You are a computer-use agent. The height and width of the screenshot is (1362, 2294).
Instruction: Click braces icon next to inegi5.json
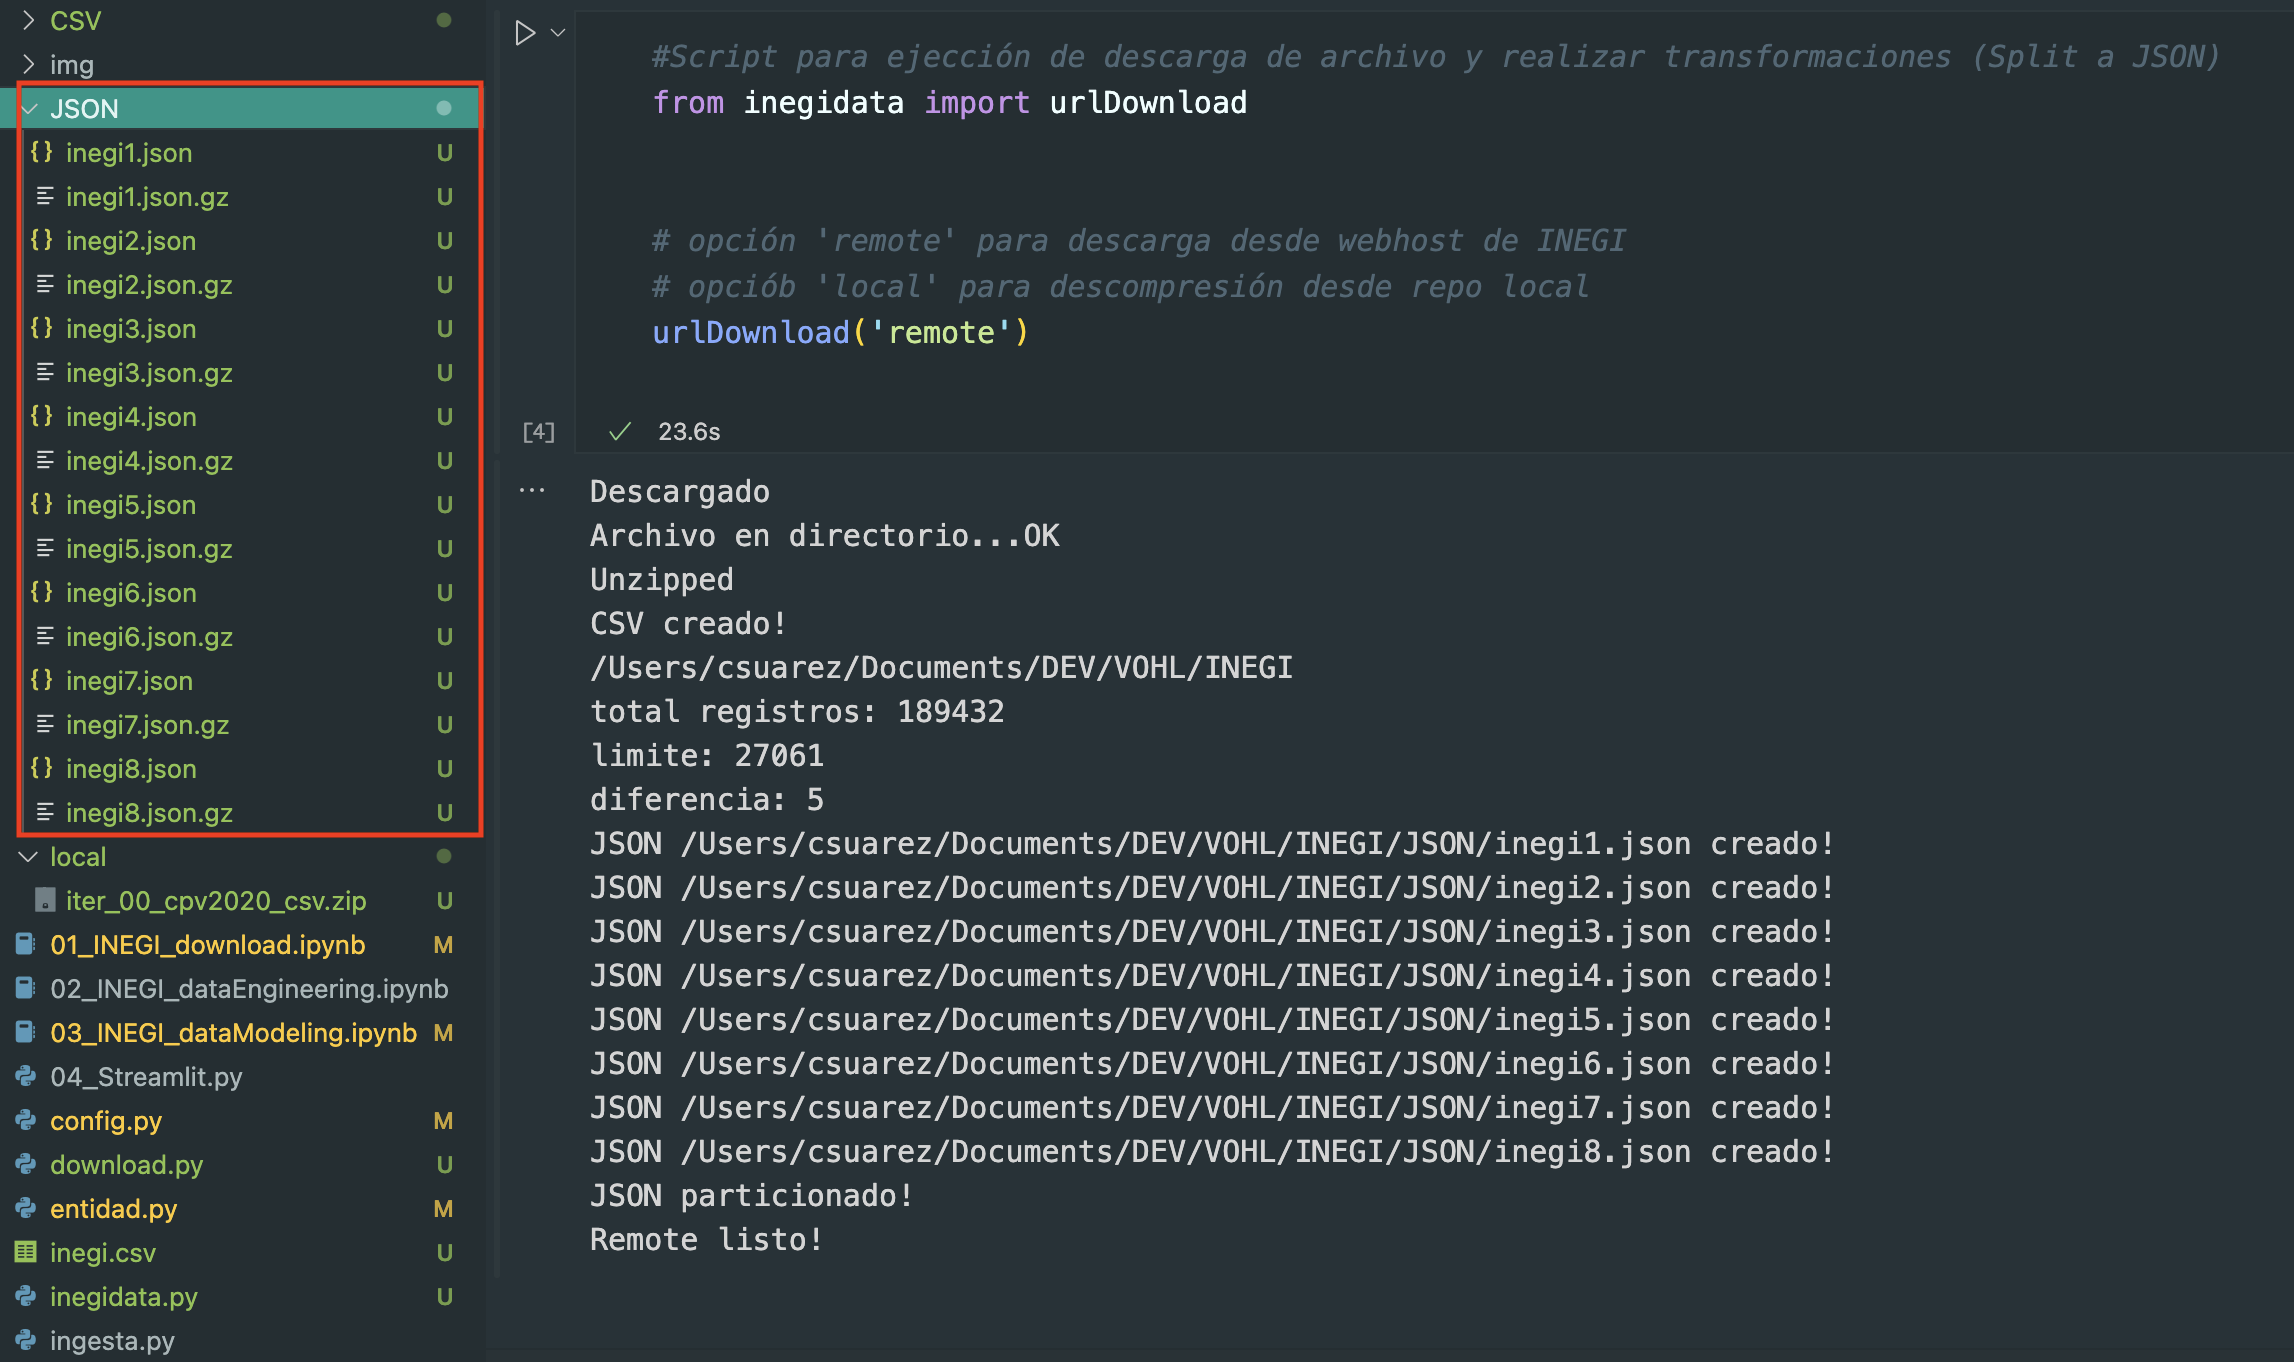42,504
